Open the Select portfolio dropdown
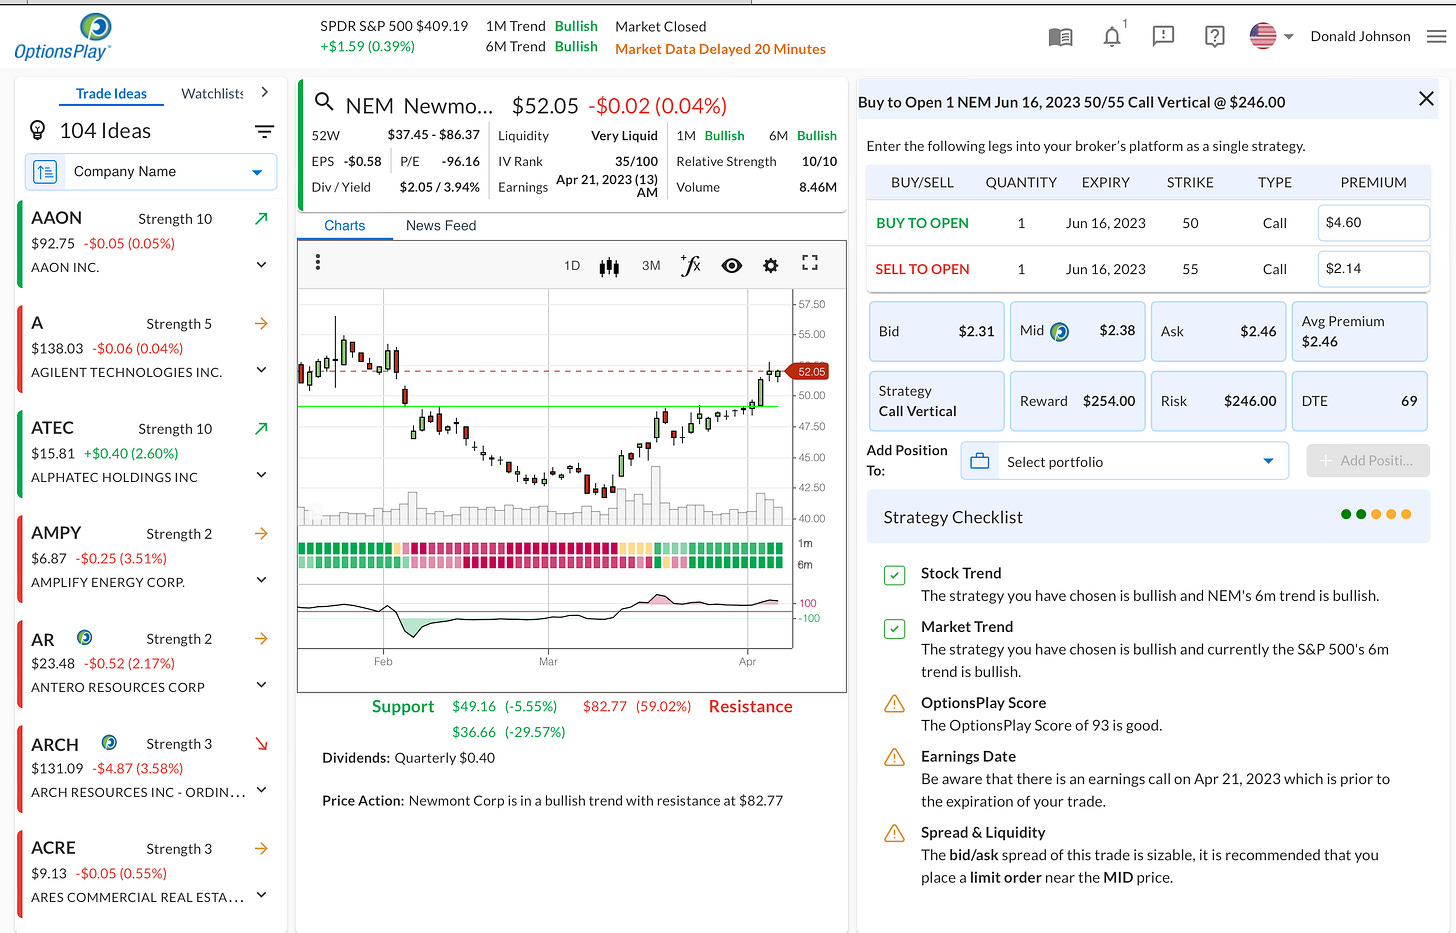 [x=1125, y=461]
